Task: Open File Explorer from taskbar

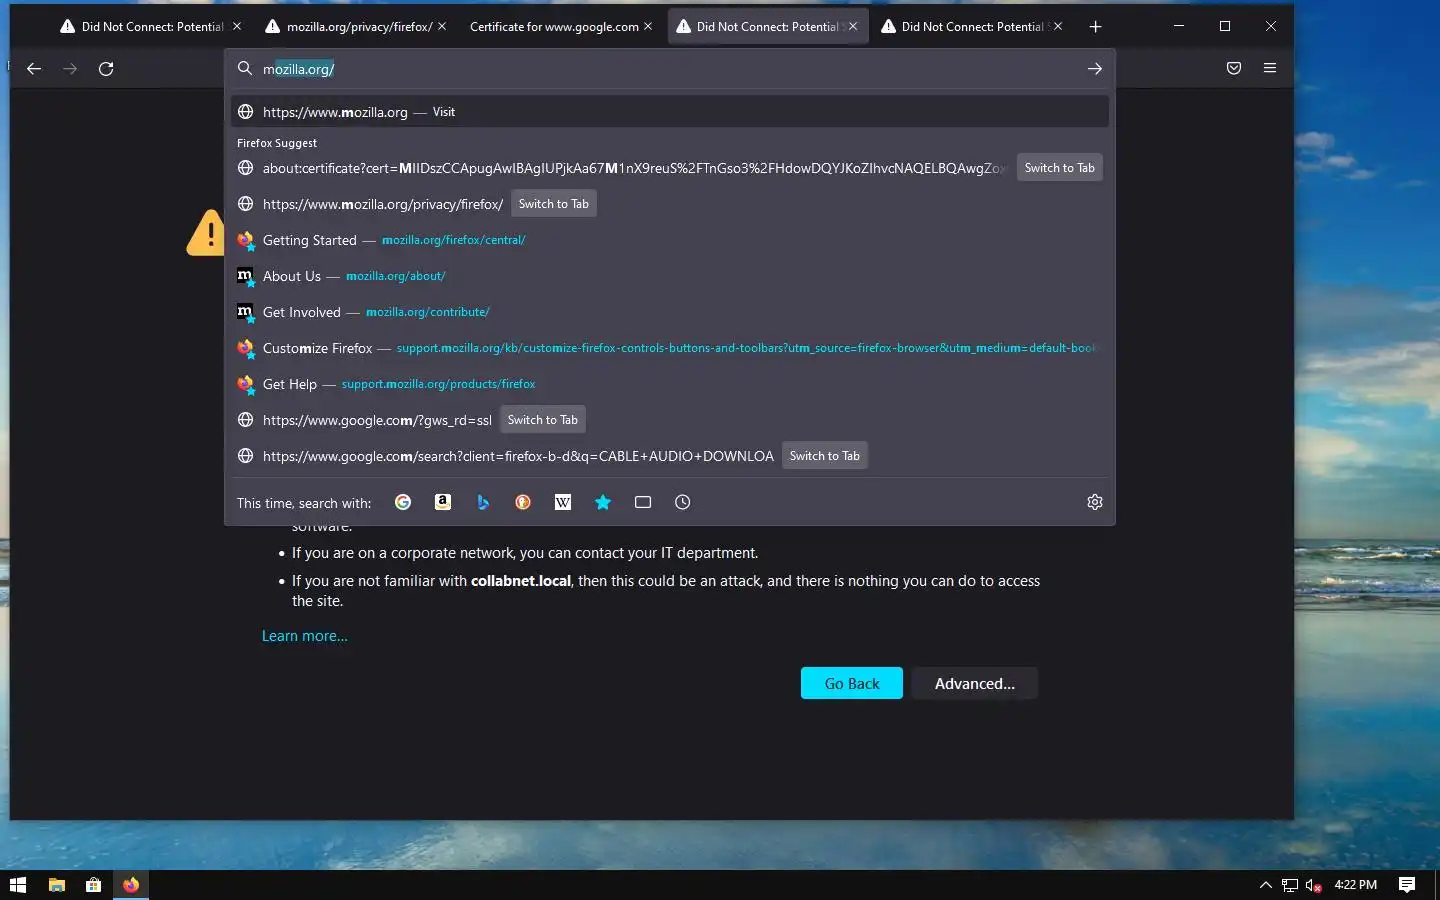Action: 57,885
